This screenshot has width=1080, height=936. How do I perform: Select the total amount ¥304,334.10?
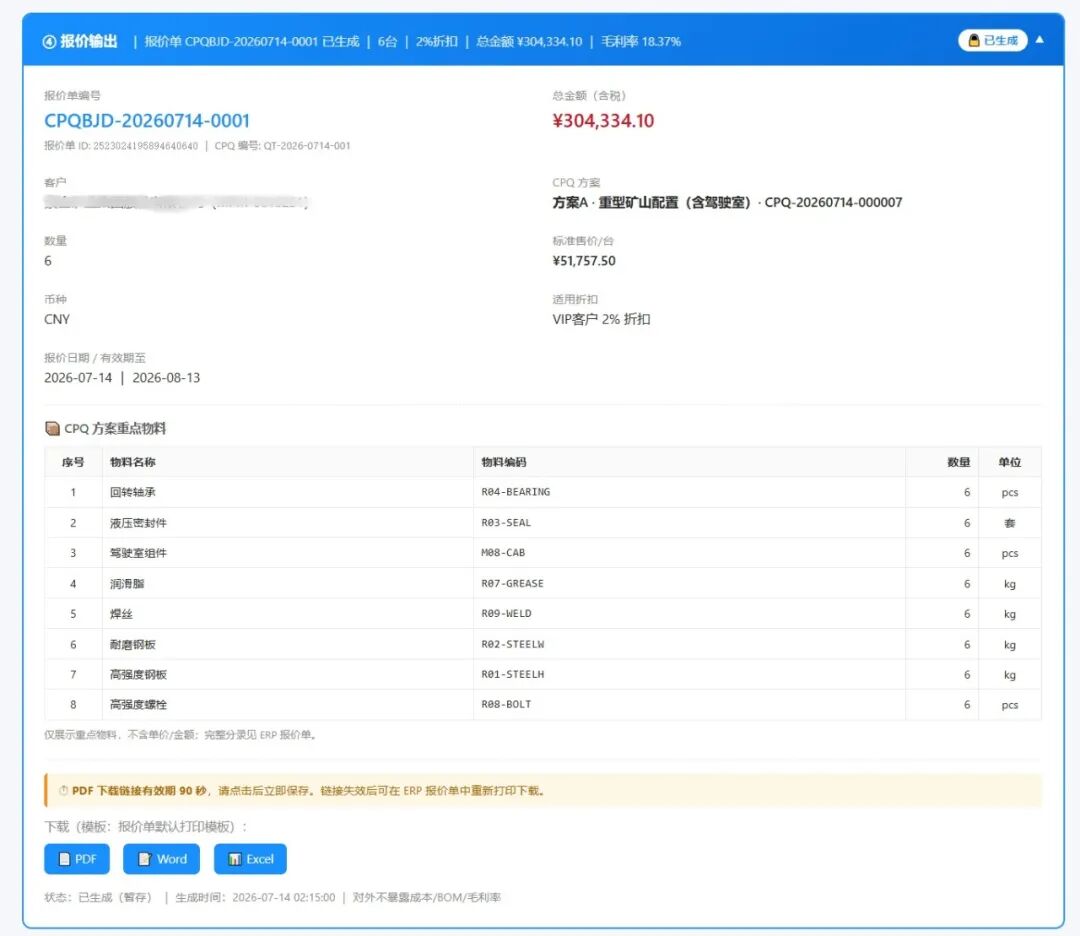[x=603, y=121]
